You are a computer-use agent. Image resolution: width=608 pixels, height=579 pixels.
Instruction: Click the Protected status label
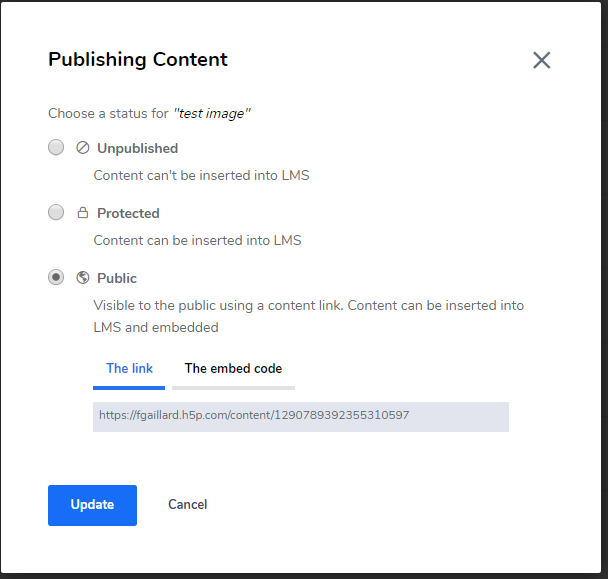[128, 213]
